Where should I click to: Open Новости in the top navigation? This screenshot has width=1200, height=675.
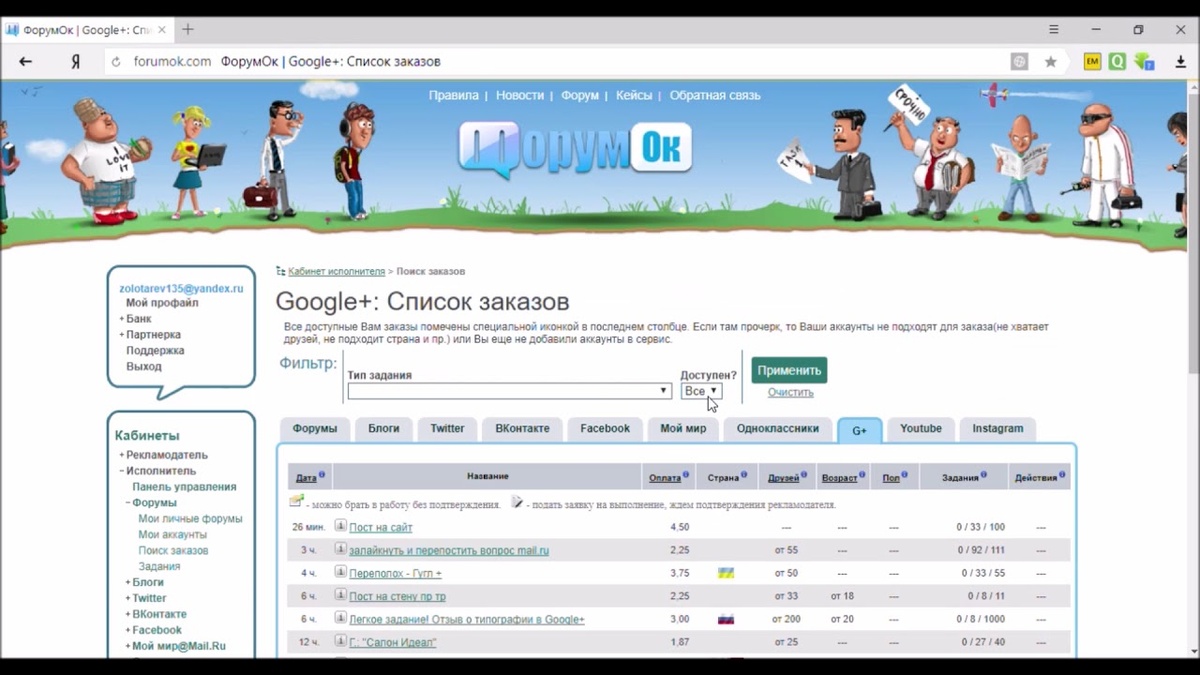click(521, 95)
